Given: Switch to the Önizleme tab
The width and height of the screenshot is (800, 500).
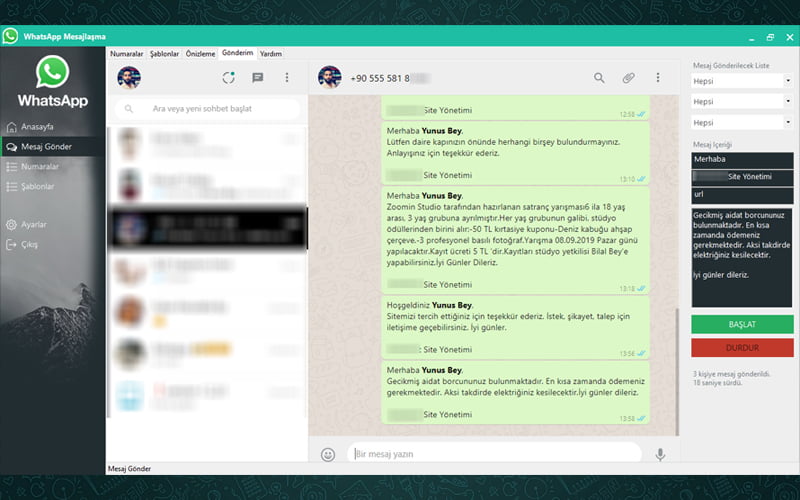Looking at the screenshot, I should pos(200,54).
